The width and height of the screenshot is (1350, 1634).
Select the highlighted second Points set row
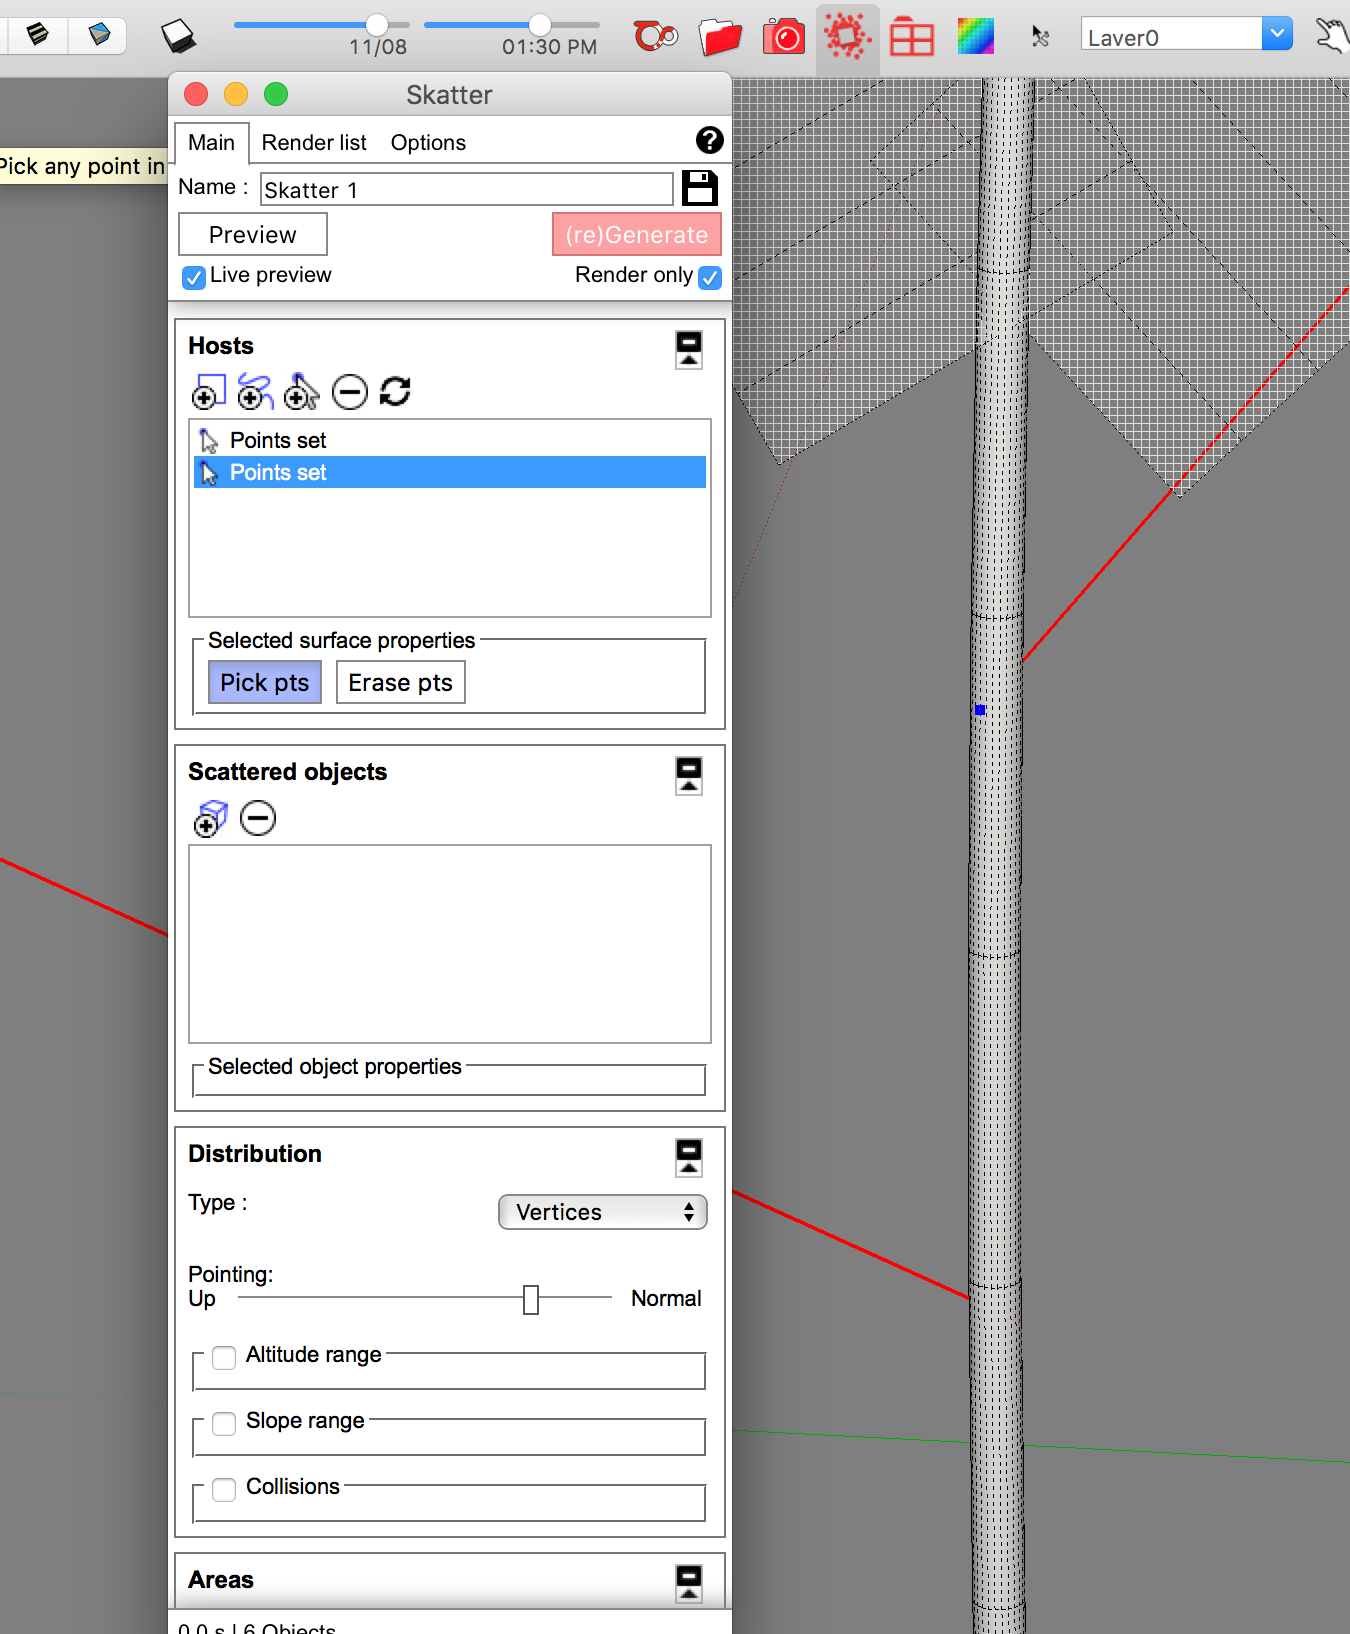pyautogui.click(x=450, y=472)
